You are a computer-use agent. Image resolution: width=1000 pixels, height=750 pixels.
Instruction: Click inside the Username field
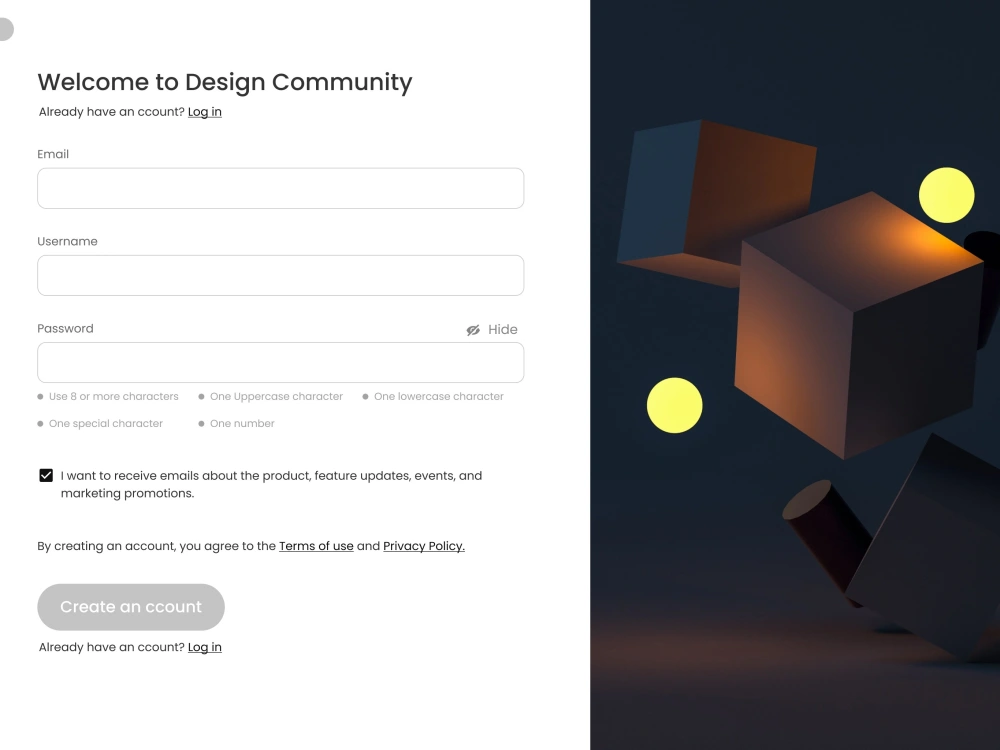280,275
